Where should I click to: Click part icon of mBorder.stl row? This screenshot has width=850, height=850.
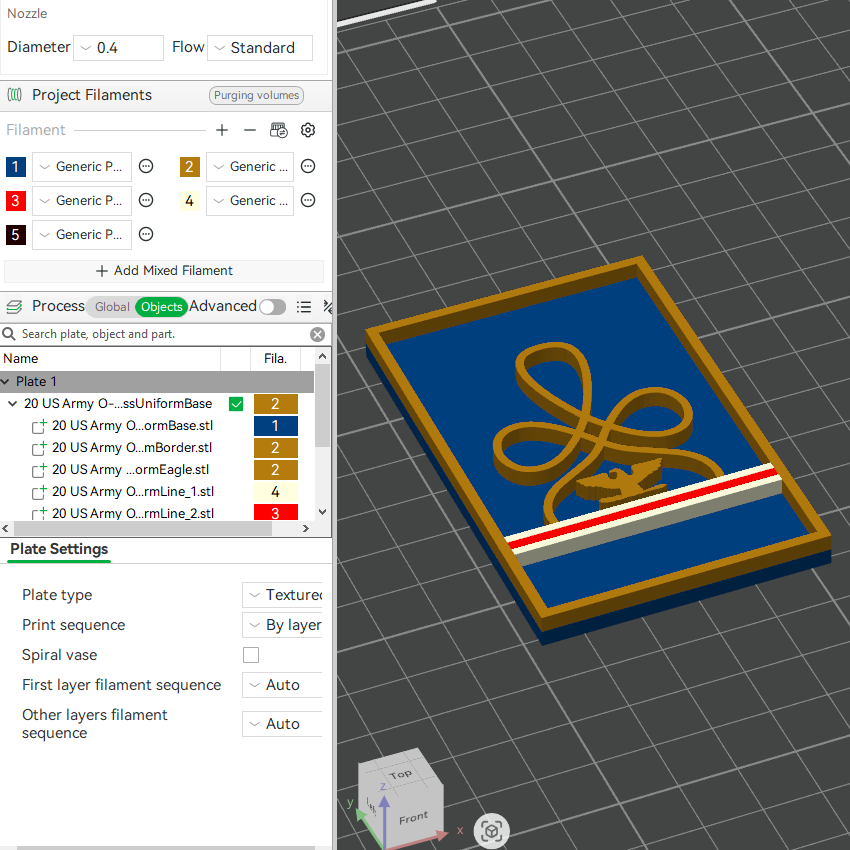[39, 448]
